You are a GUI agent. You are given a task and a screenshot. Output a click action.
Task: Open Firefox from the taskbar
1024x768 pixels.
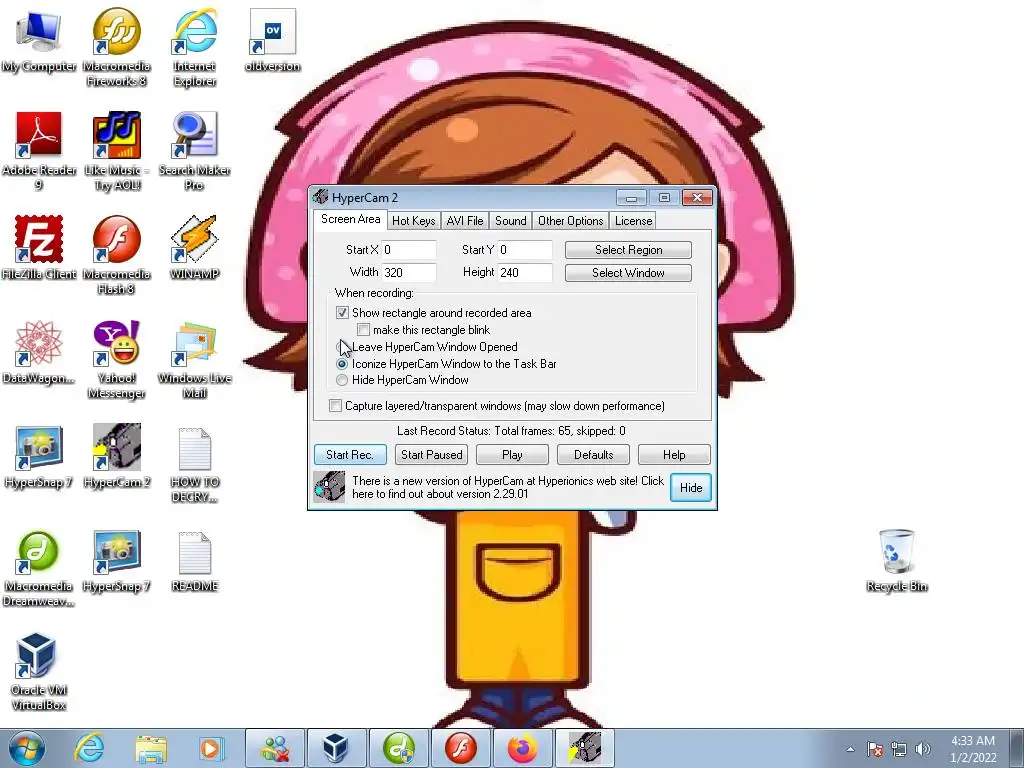click(523, 748)
